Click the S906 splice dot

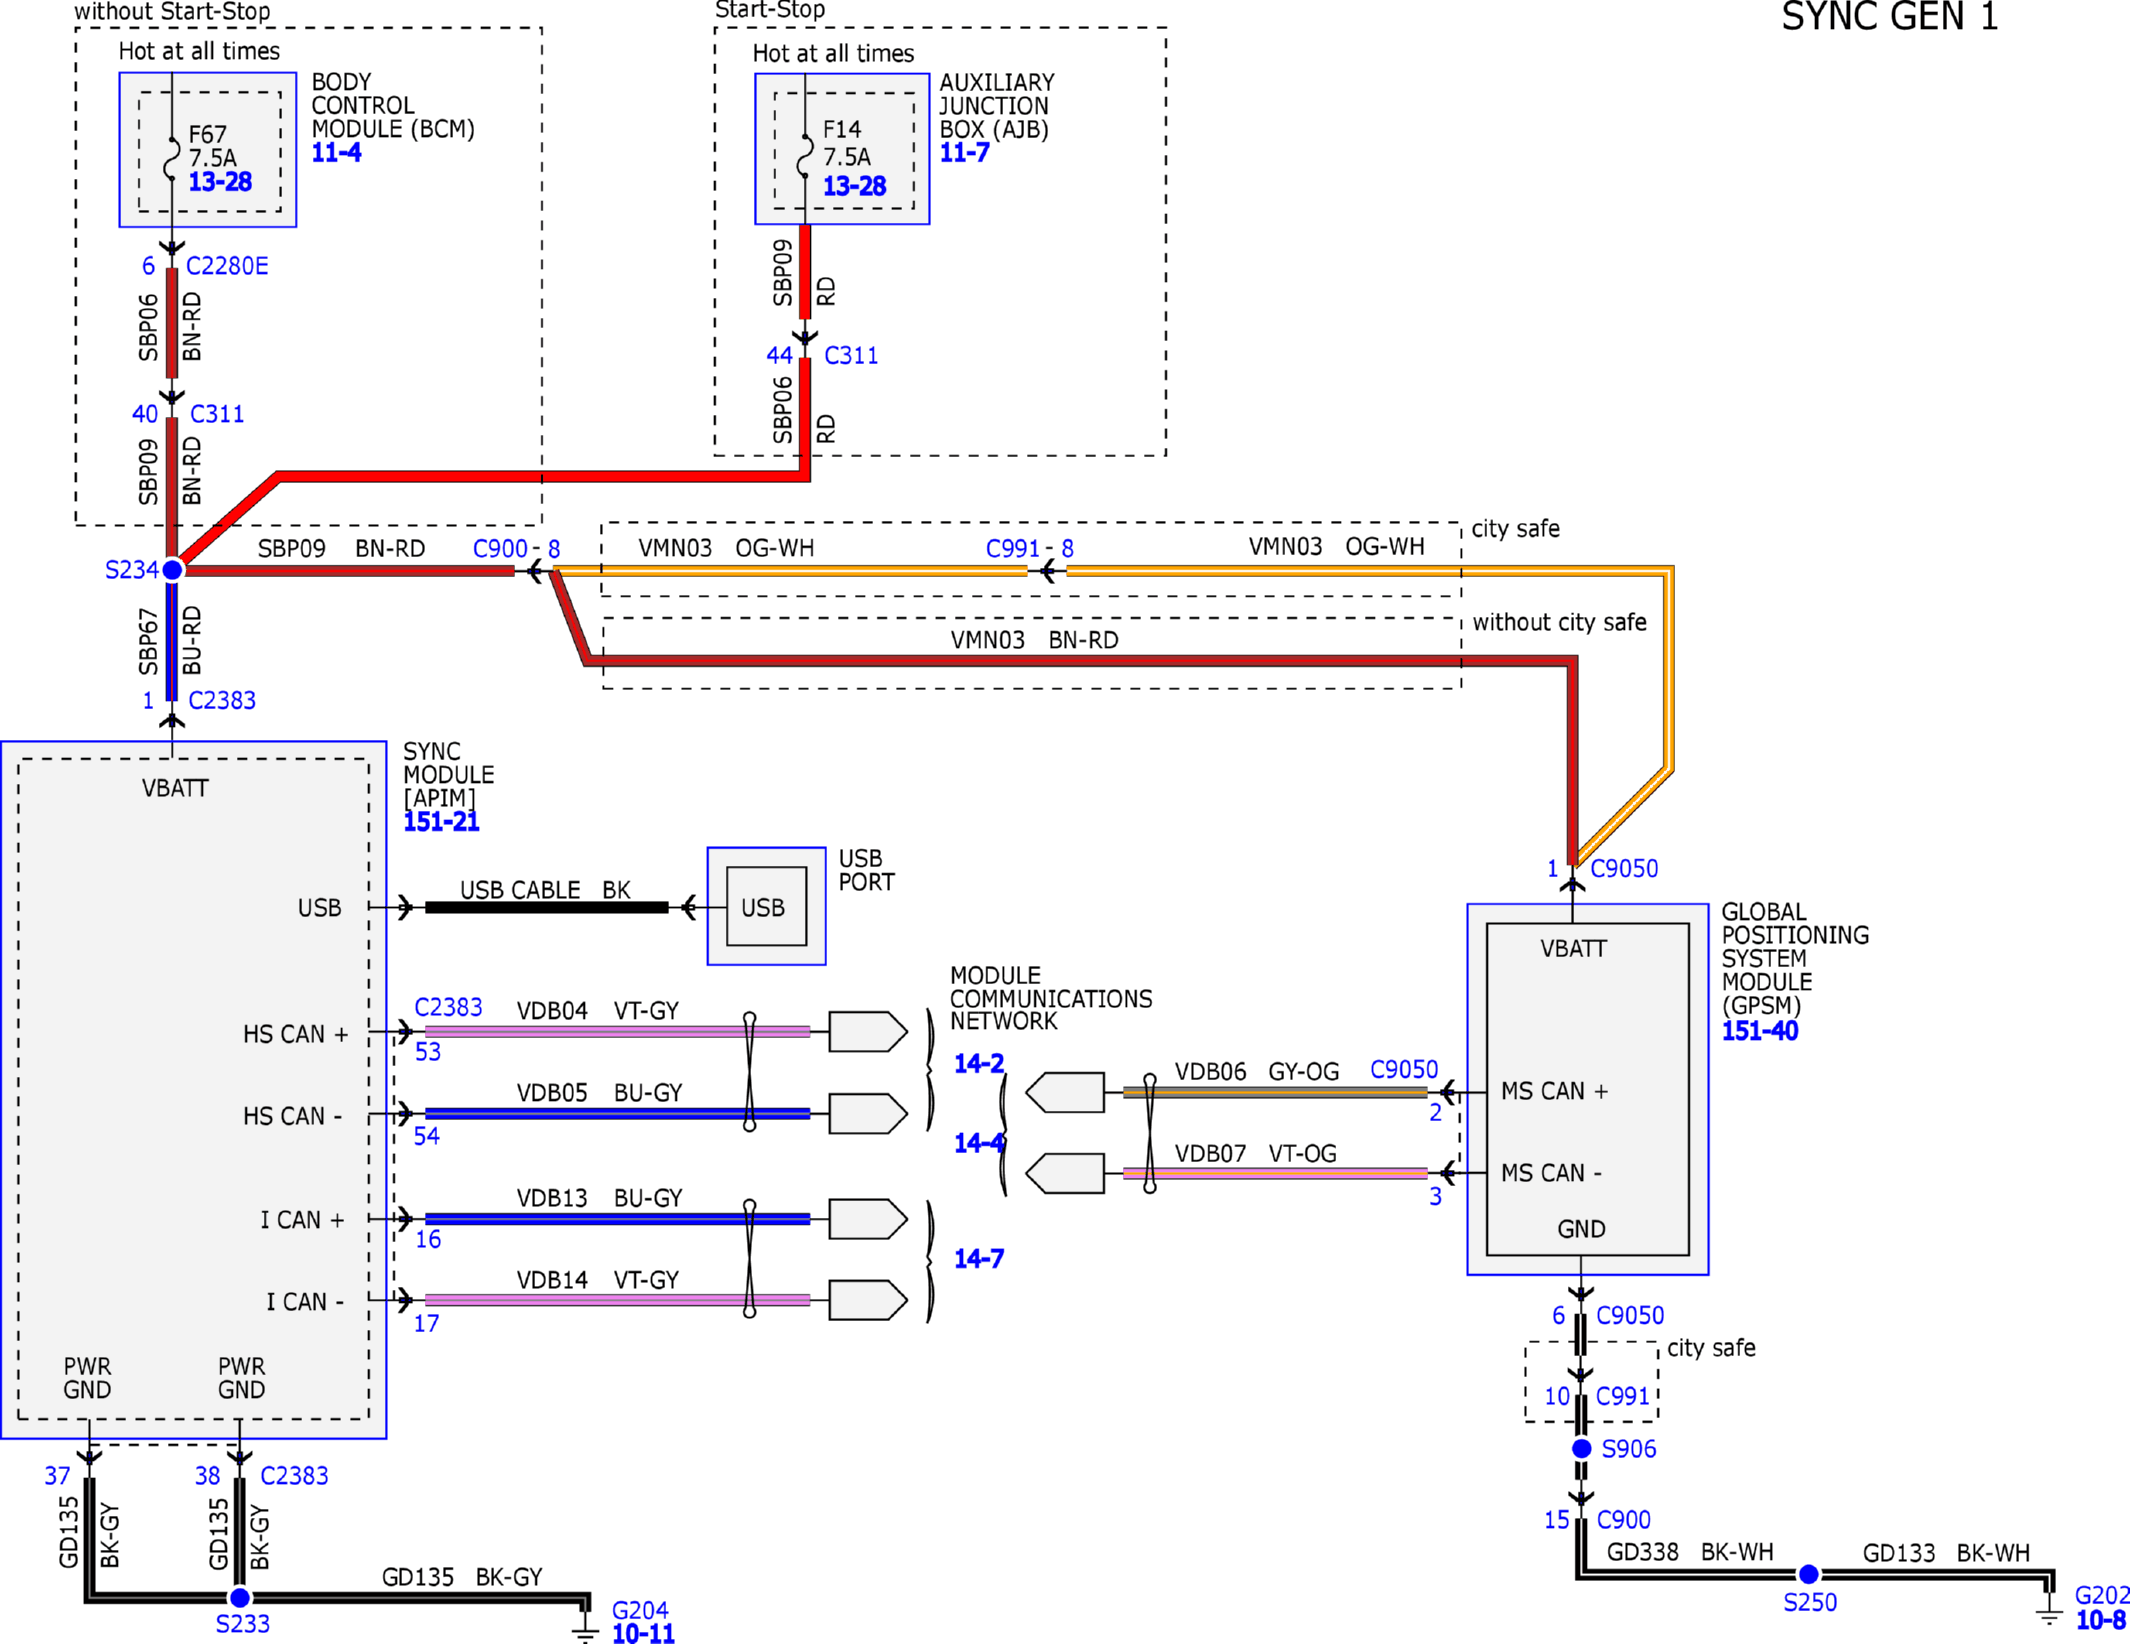pos(1581,1448)
